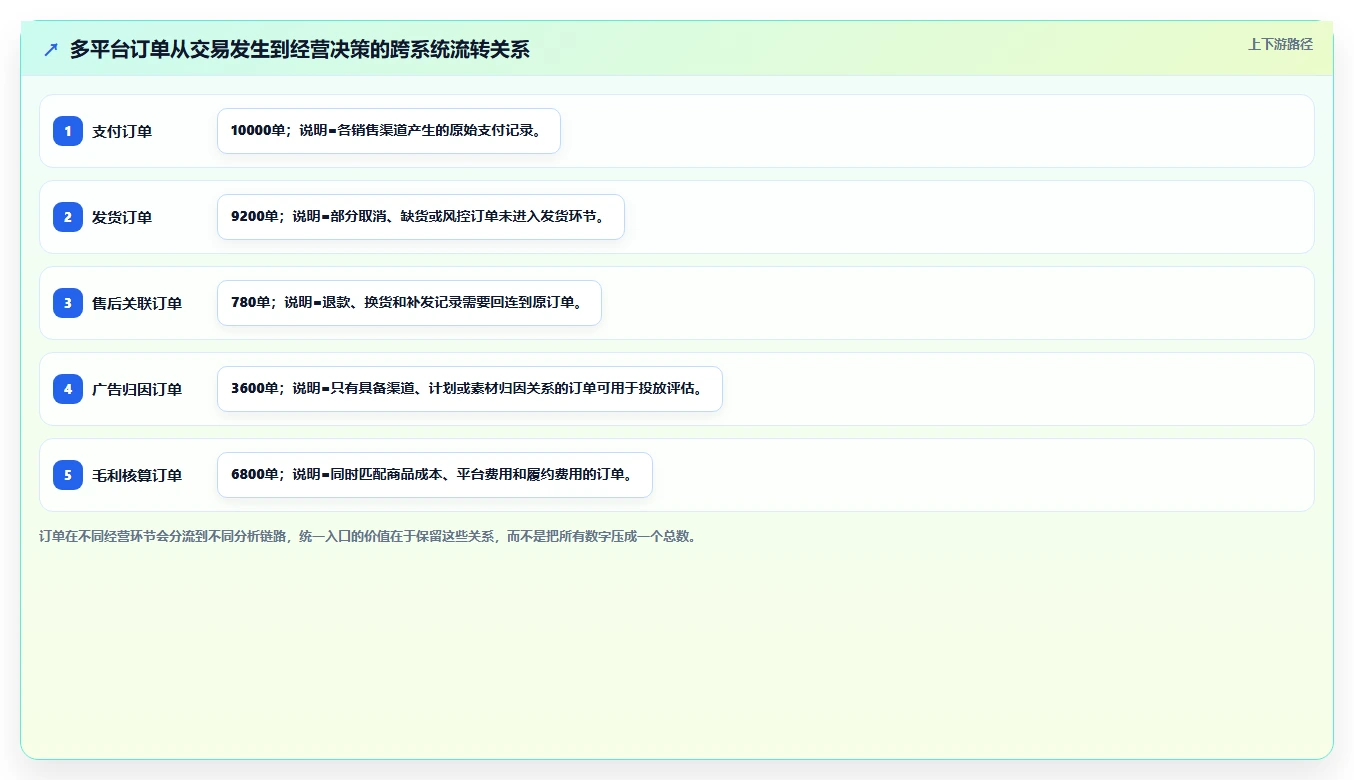The width and height of the screenshot is (1354, 780).
Task: Click the 发货订单 label
Action: 122,217
